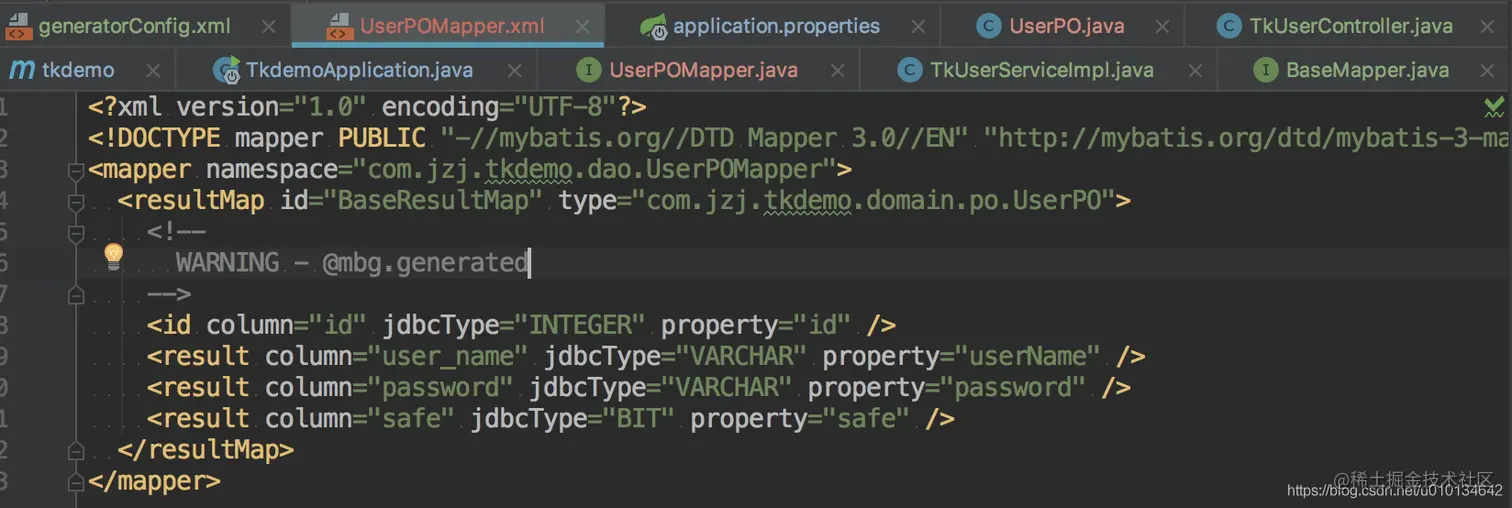Close the tkdemo tab

point(153,71)
